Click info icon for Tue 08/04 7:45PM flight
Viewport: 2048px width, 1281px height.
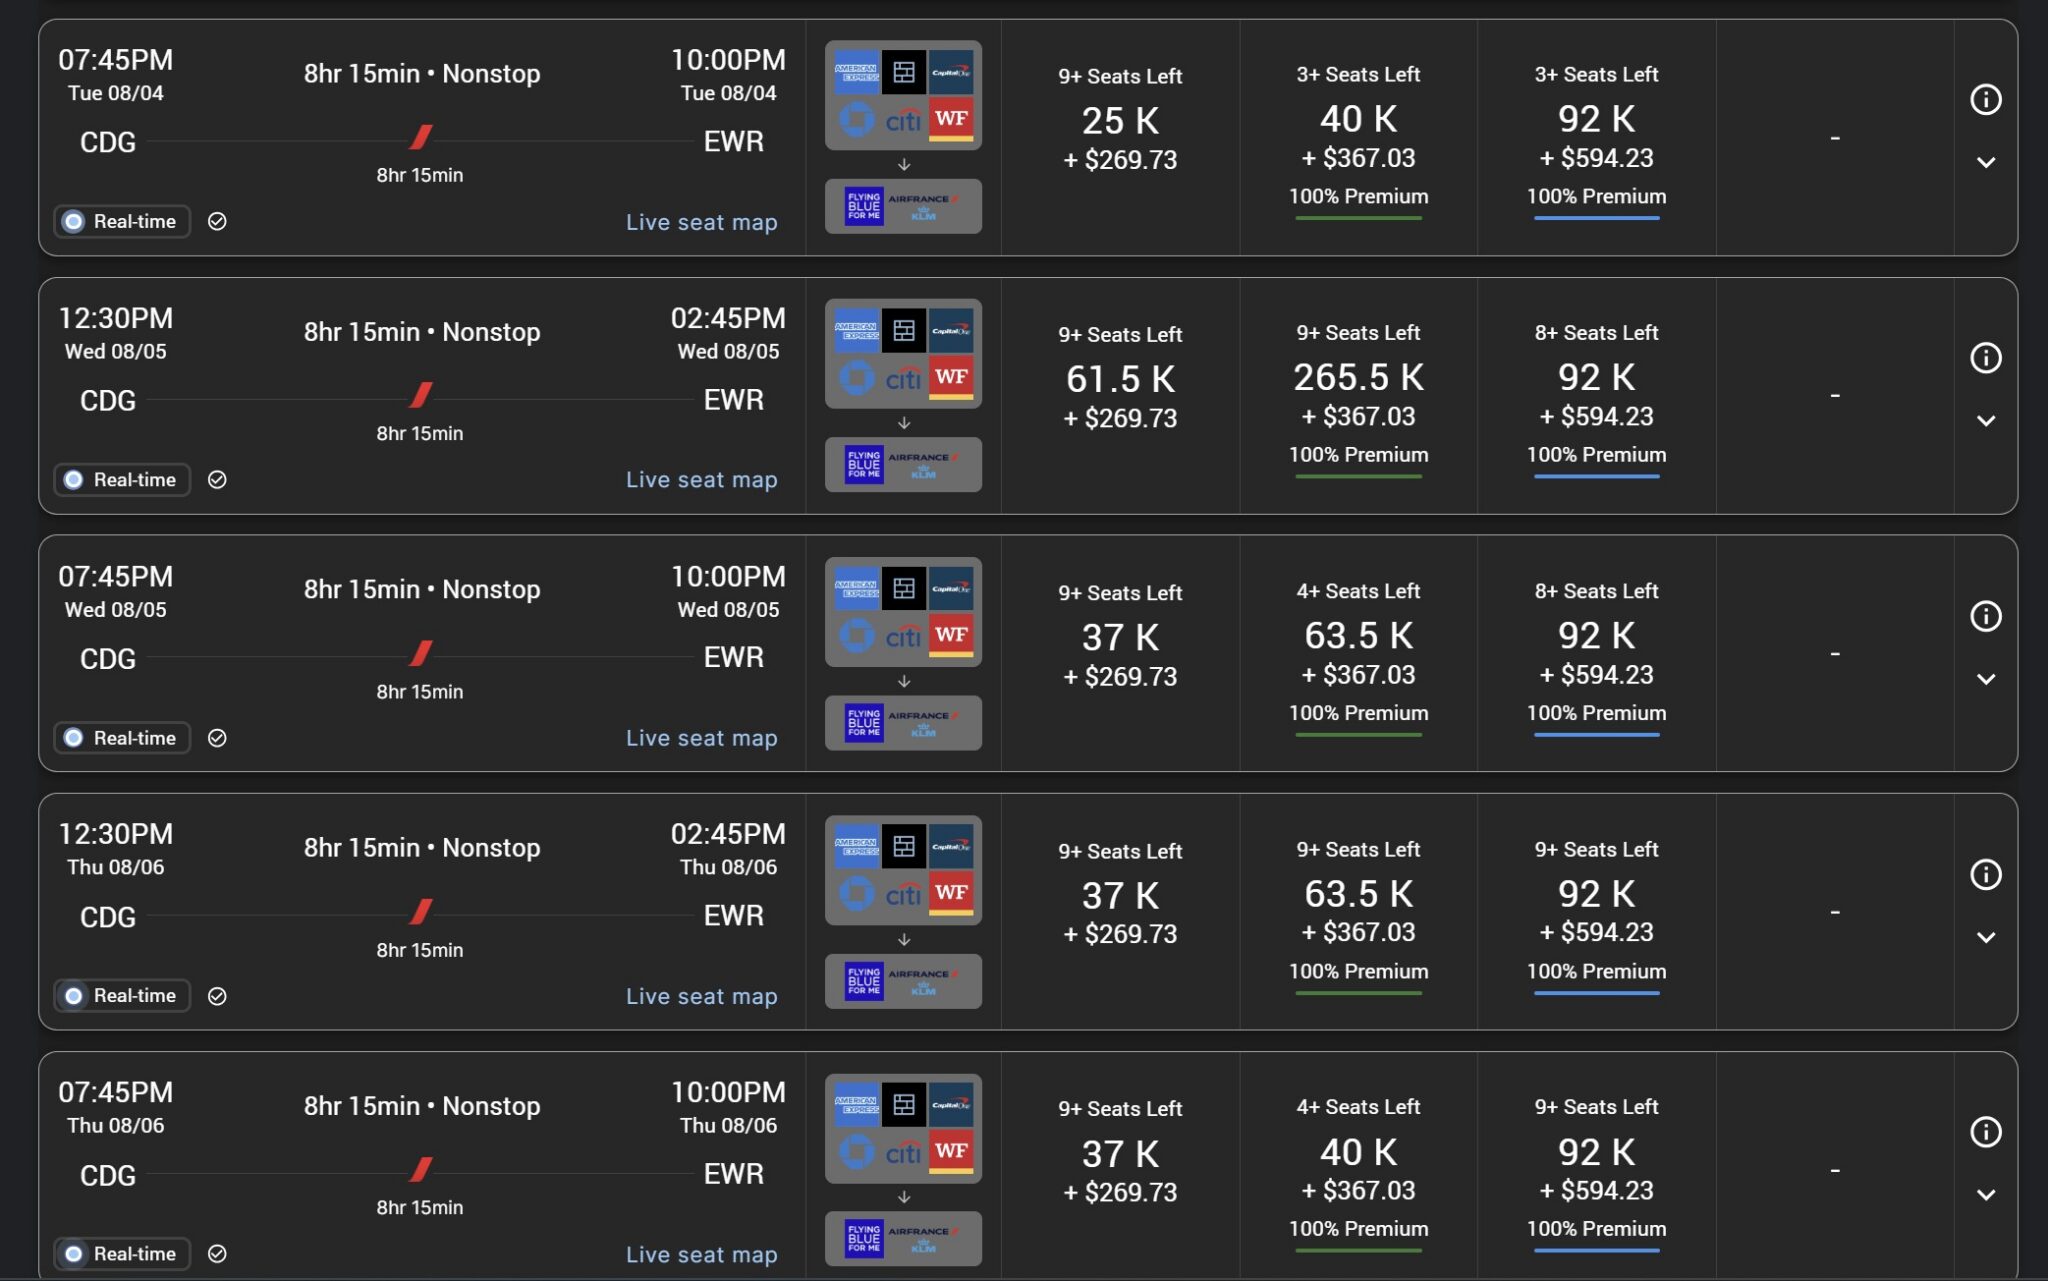1985,100
